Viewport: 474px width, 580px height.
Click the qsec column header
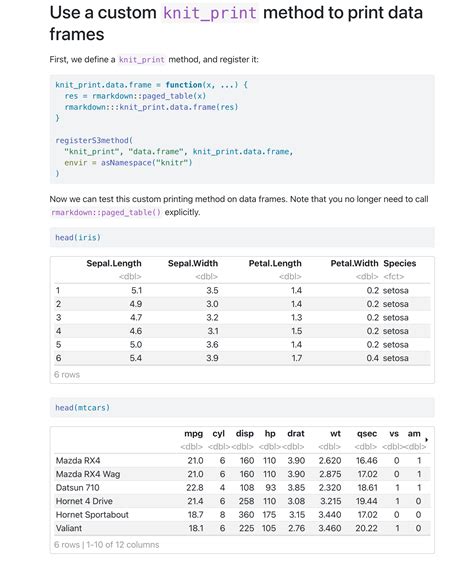(x=367, y=434)
